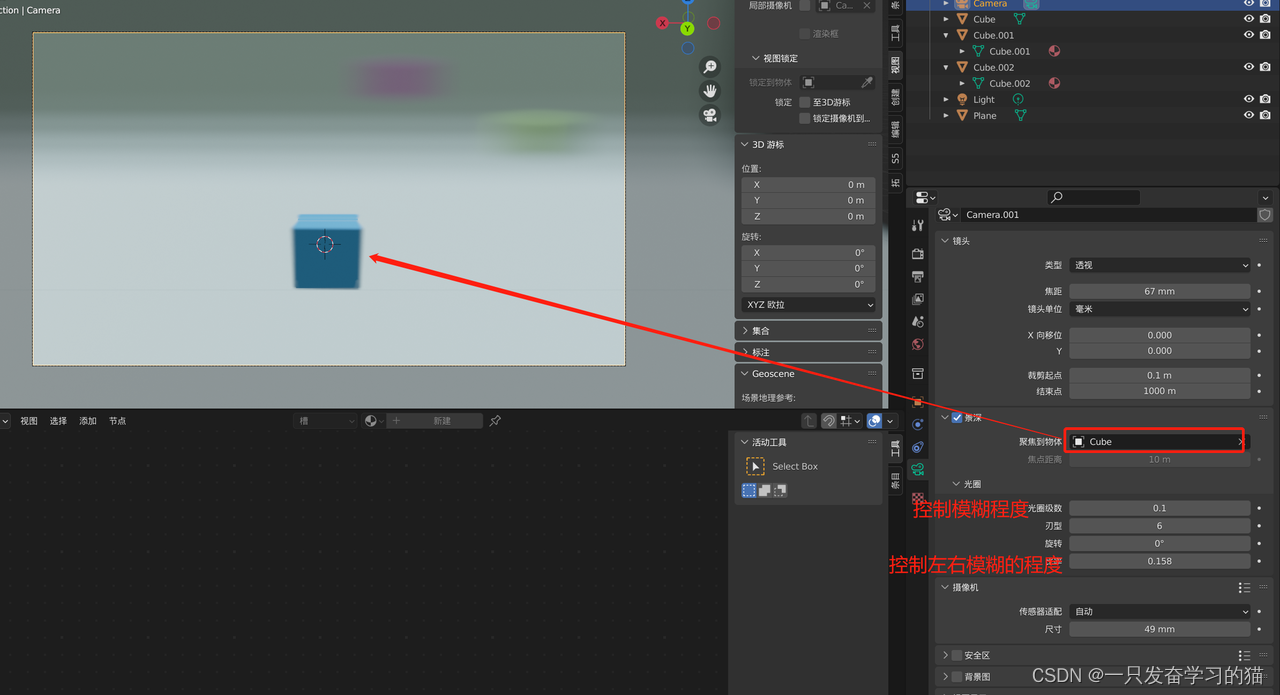The image size is (1280, 695).
Task: Click the zoom magnifier icon in the viewport
Action: [710, 67]
